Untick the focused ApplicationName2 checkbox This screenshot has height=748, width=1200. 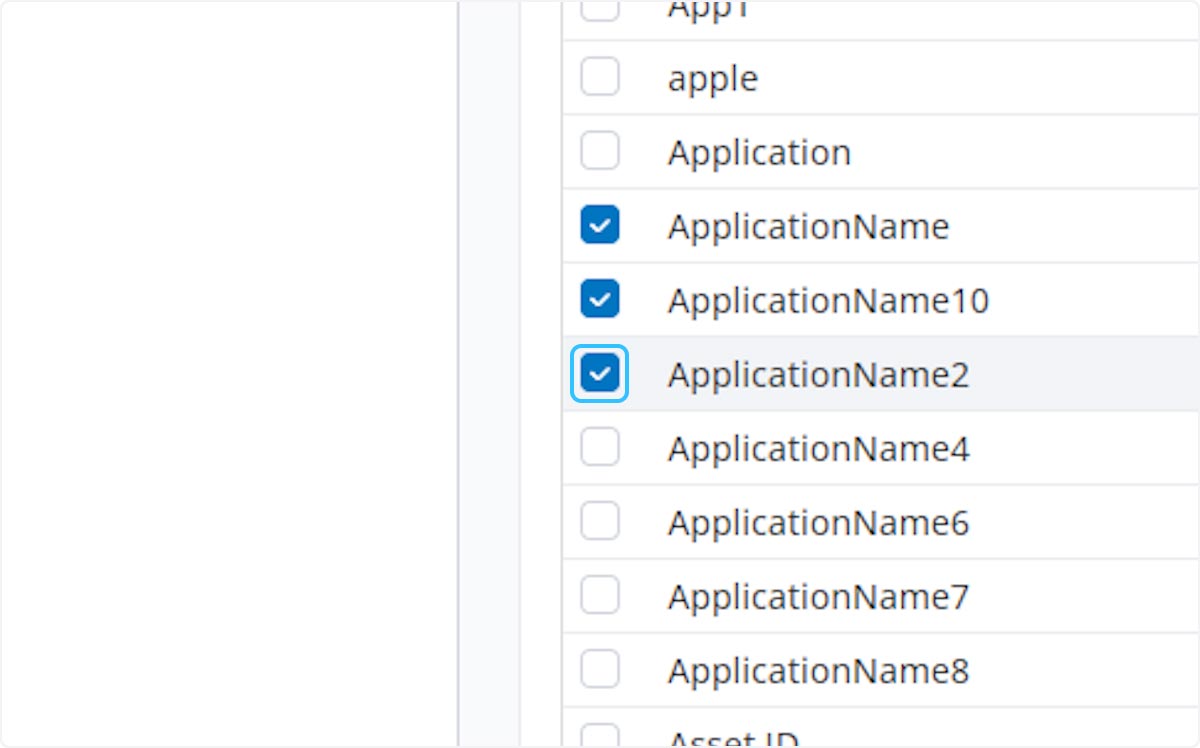pos(600,374)
